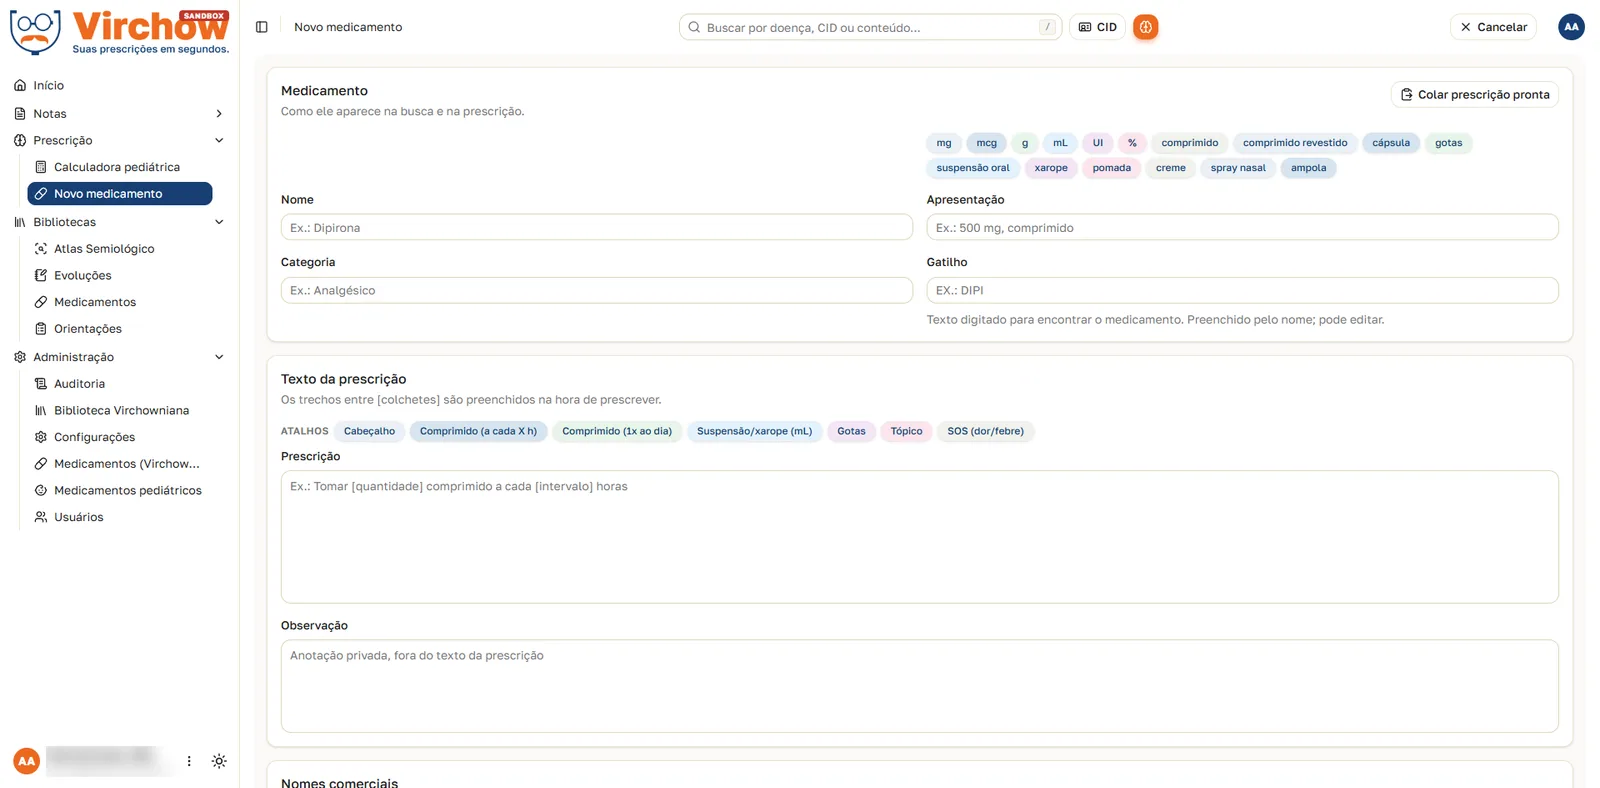
Task: Insert the SOS (dor/febre) shortcut
Action: [x=985, y=432]
